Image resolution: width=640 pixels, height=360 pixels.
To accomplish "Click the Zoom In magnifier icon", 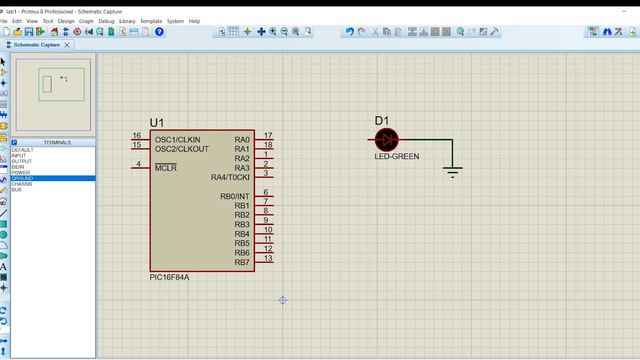I will (273, 31).
